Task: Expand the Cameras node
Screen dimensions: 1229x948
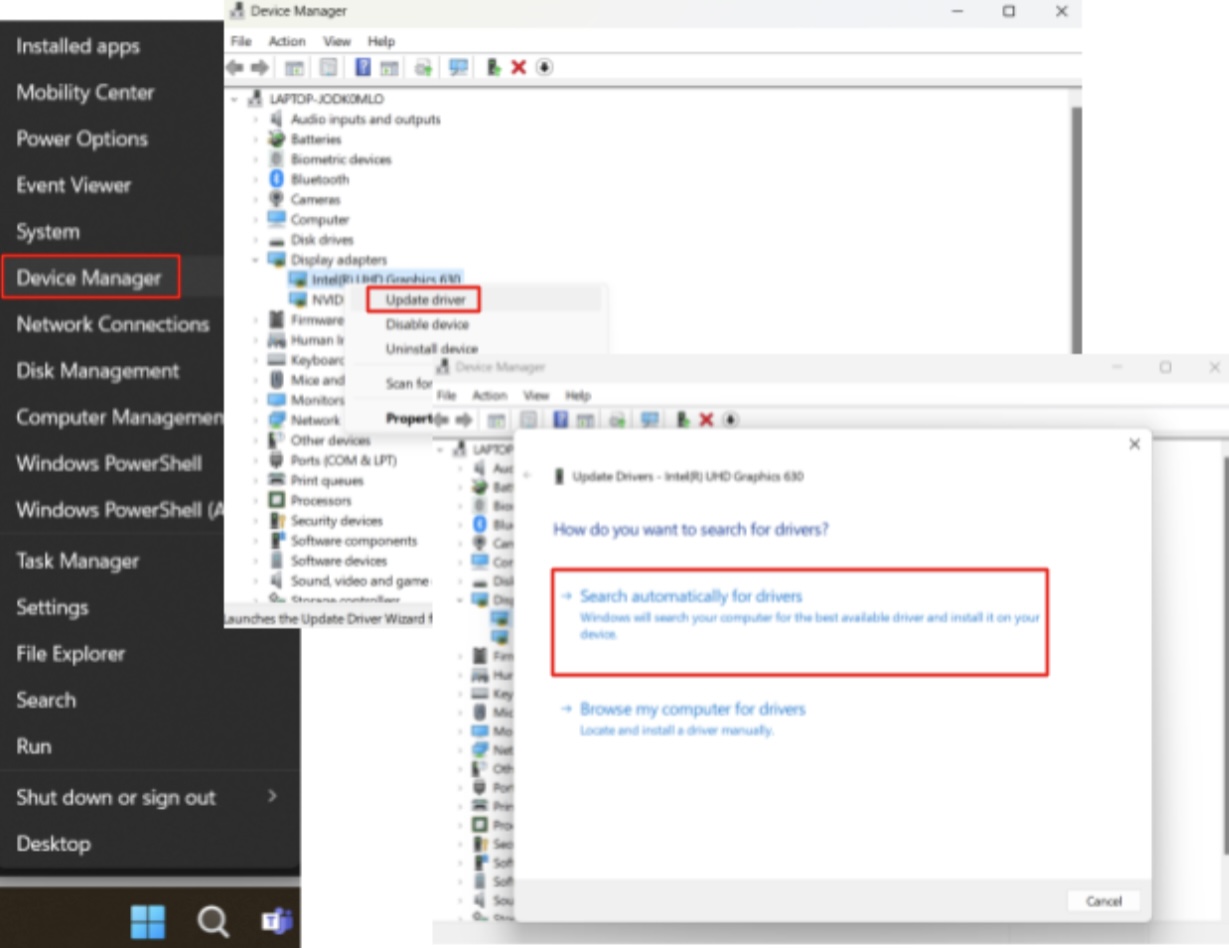Action: [x=255, y=199]
